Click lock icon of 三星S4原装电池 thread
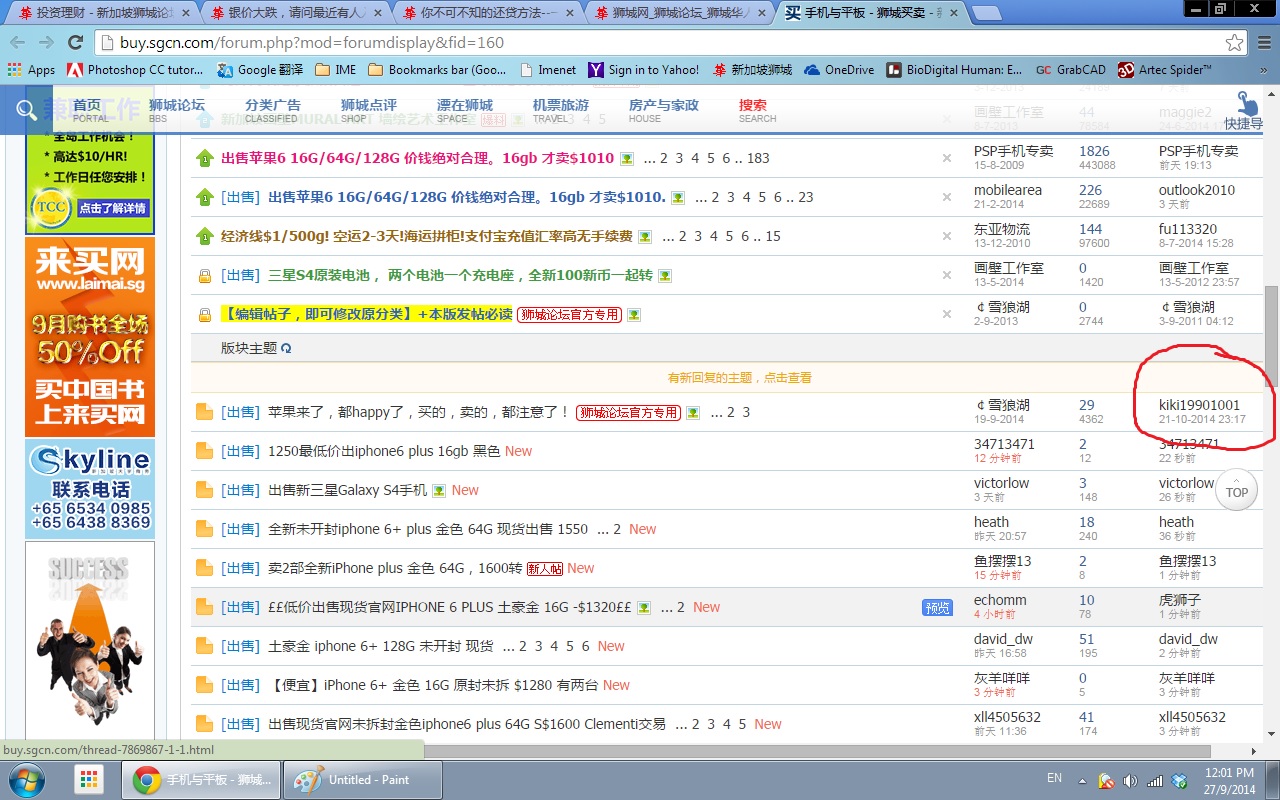This screenshot has width=1280, height=800. 204,275
